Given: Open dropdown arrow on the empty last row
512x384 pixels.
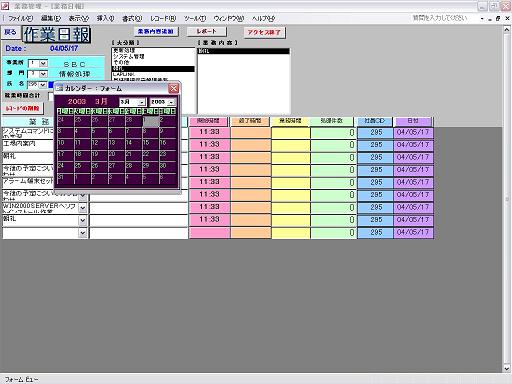Looking at the screenshot, I should [x=83, y=233].
